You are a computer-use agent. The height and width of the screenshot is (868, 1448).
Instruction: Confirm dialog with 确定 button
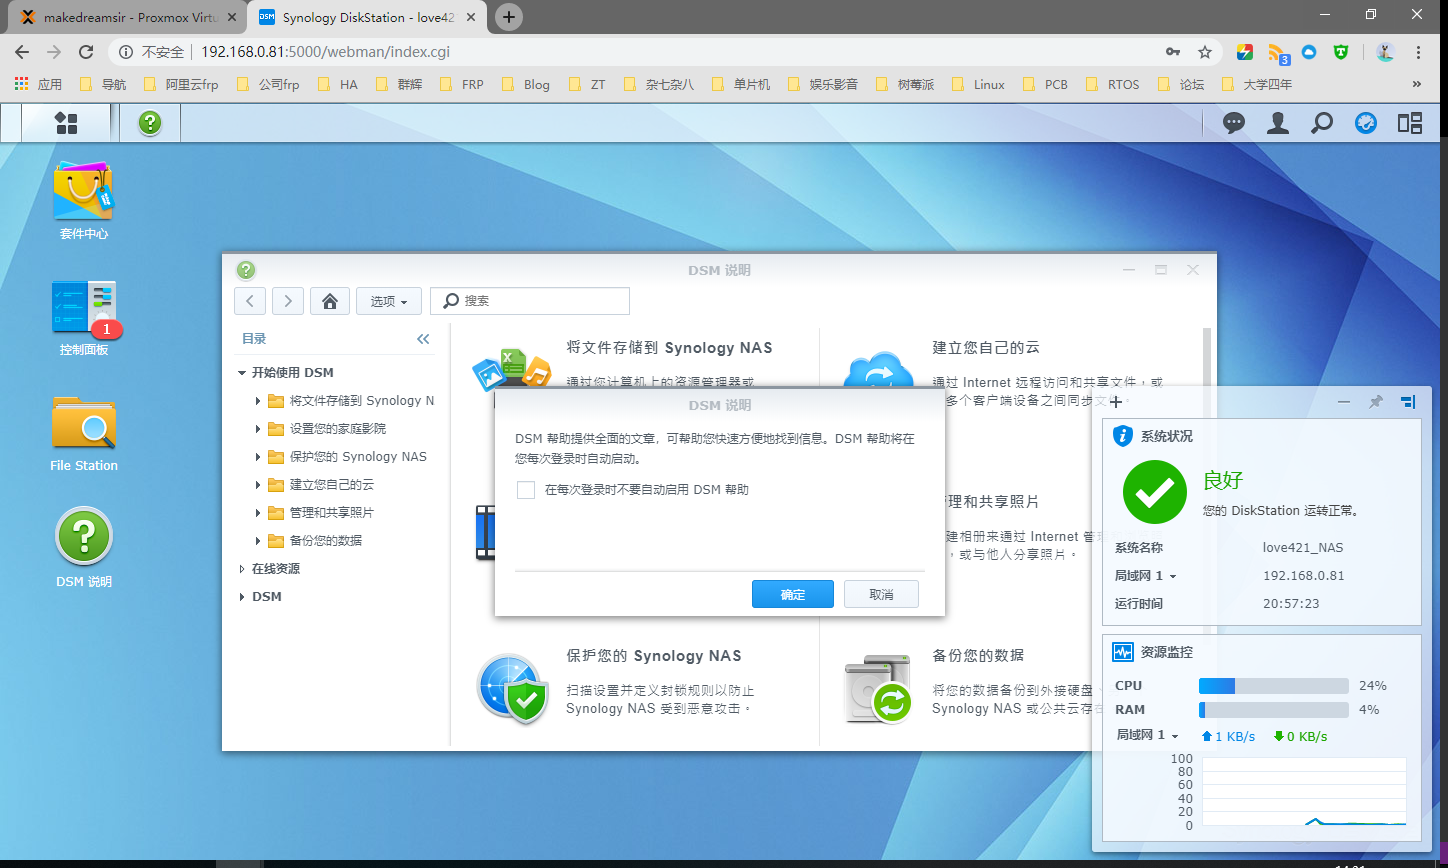coord(793,594)
